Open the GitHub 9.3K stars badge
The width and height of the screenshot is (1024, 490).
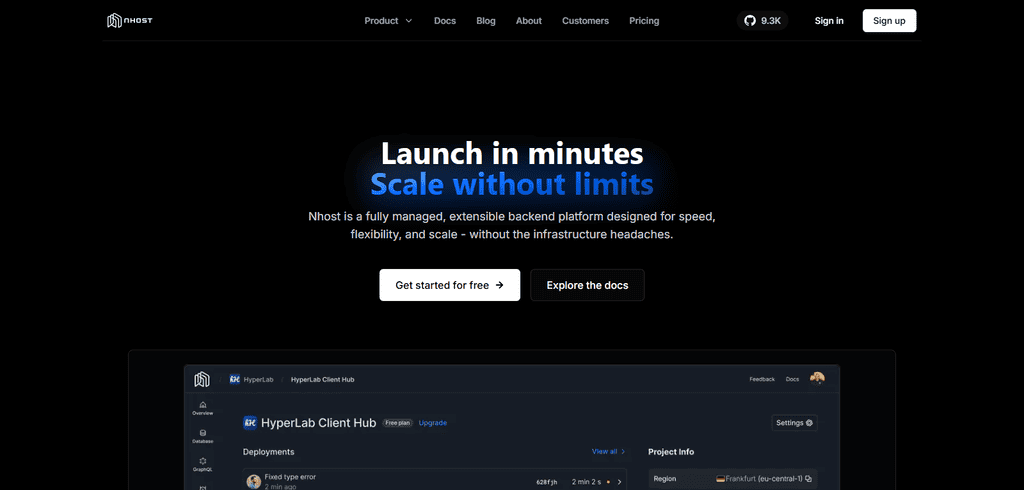(x=763, y=21)
